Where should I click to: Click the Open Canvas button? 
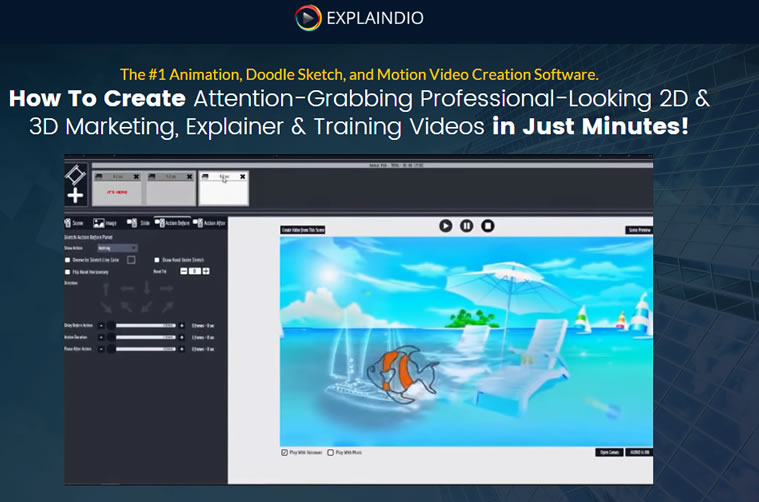click(609, 452)
